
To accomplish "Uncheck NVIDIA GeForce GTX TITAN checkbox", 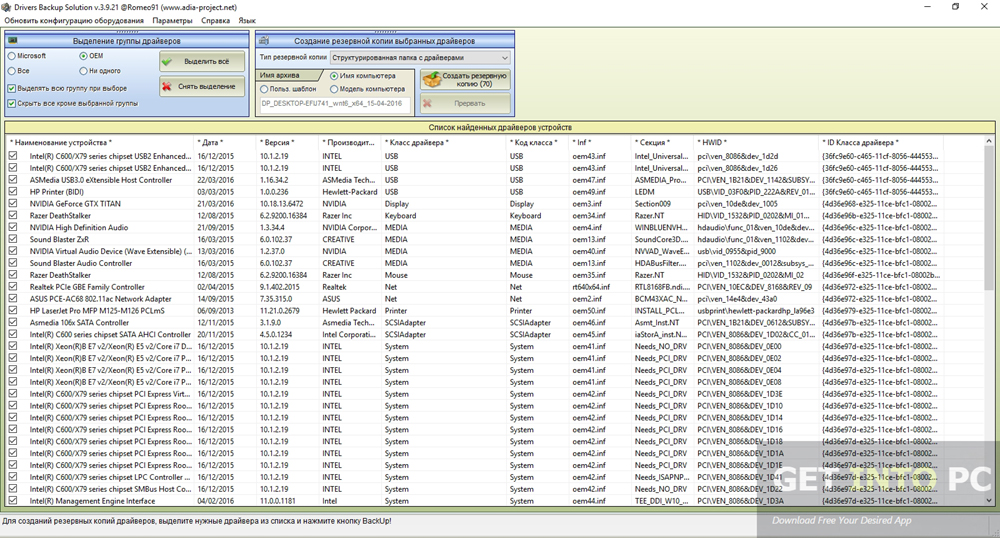I will [13, 203].
